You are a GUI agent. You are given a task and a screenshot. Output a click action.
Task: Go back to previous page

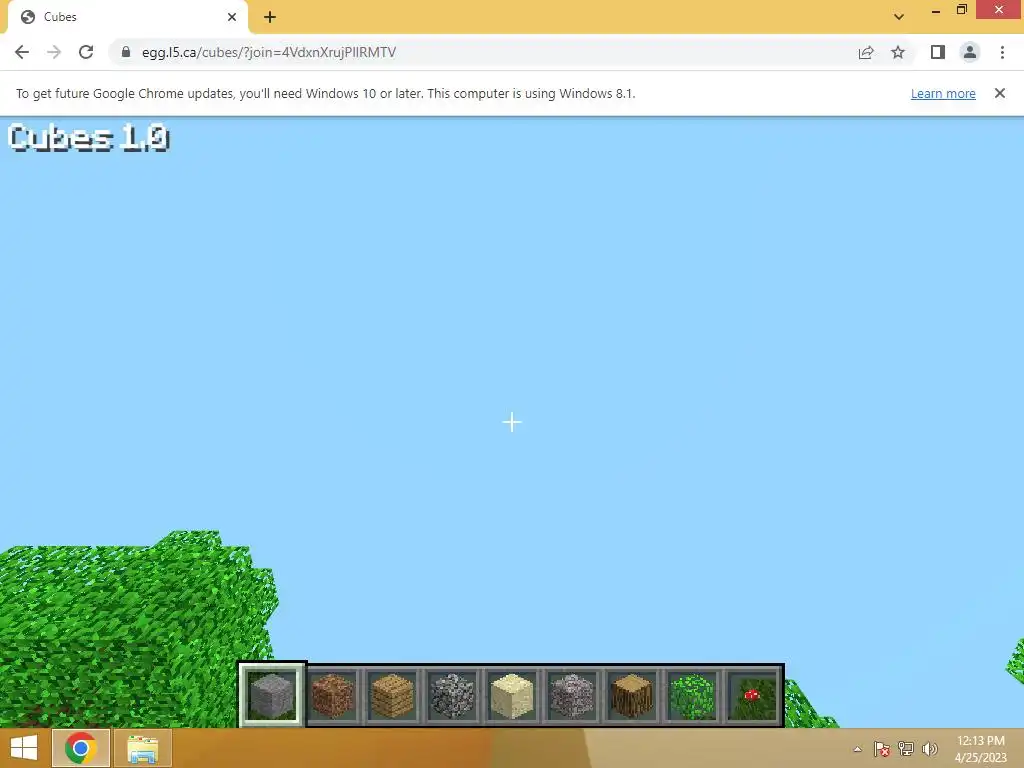22,52
